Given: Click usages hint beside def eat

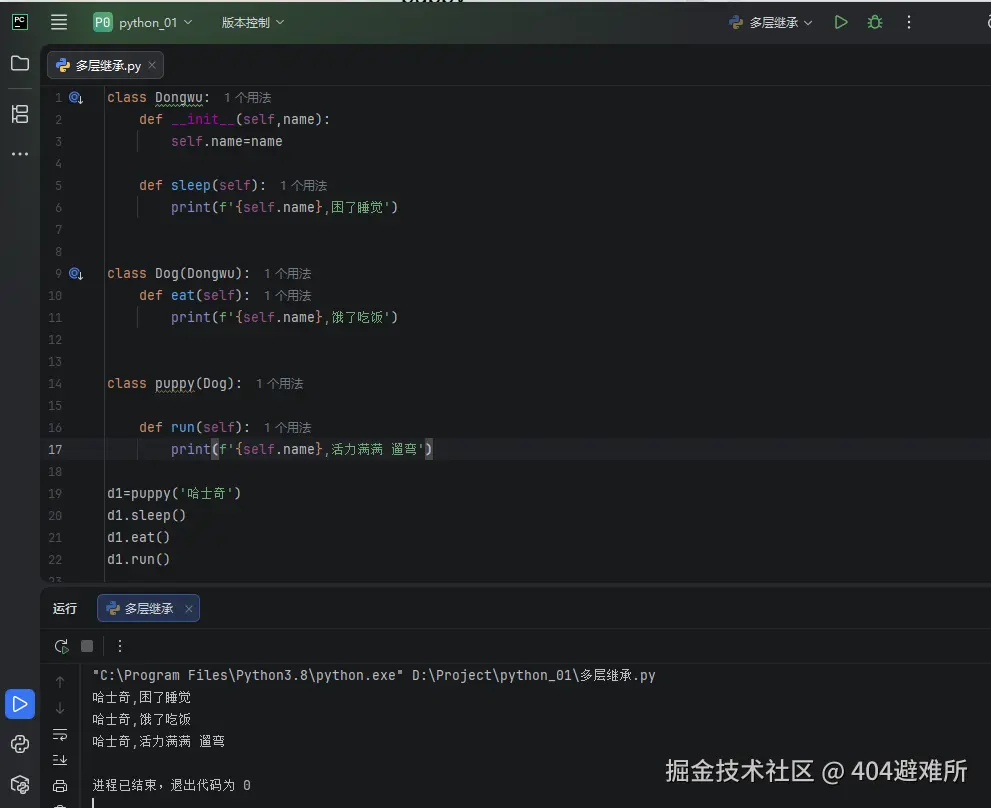Looking at the screenshot, I should (288, 295).
